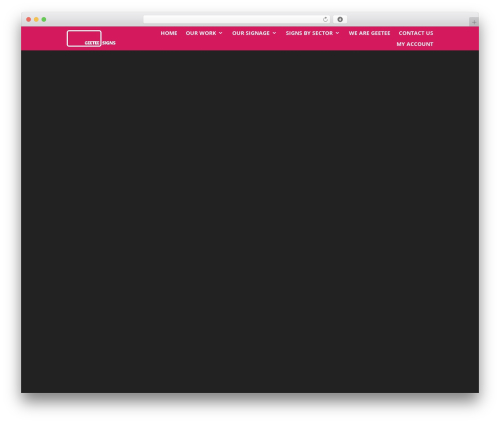Select the Signs By Sector menu item
The image size is (500, 423).
(x=309, y=33)
